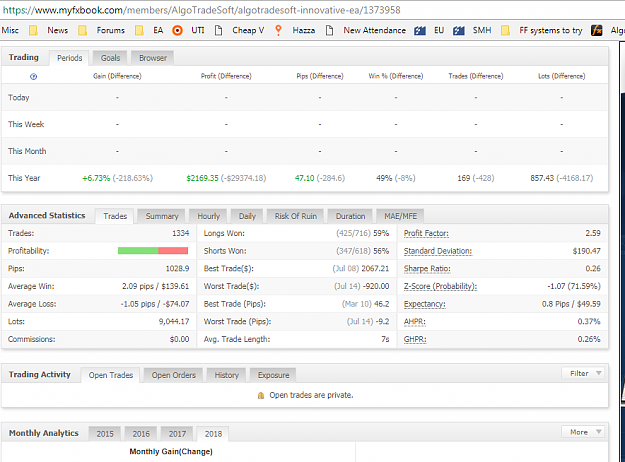Screen dimensions: 625x462
Task: Click the GHPR definition link
Action: click(415, 339)
